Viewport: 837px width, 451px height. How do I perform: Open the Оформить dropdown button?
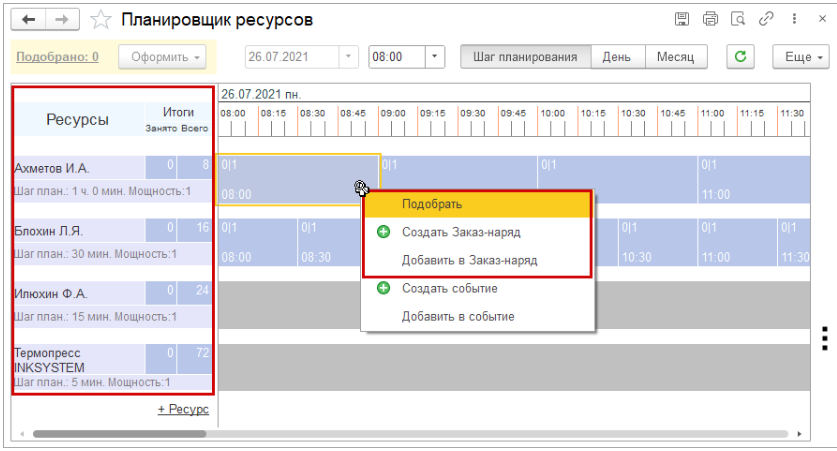pos(161,57)
